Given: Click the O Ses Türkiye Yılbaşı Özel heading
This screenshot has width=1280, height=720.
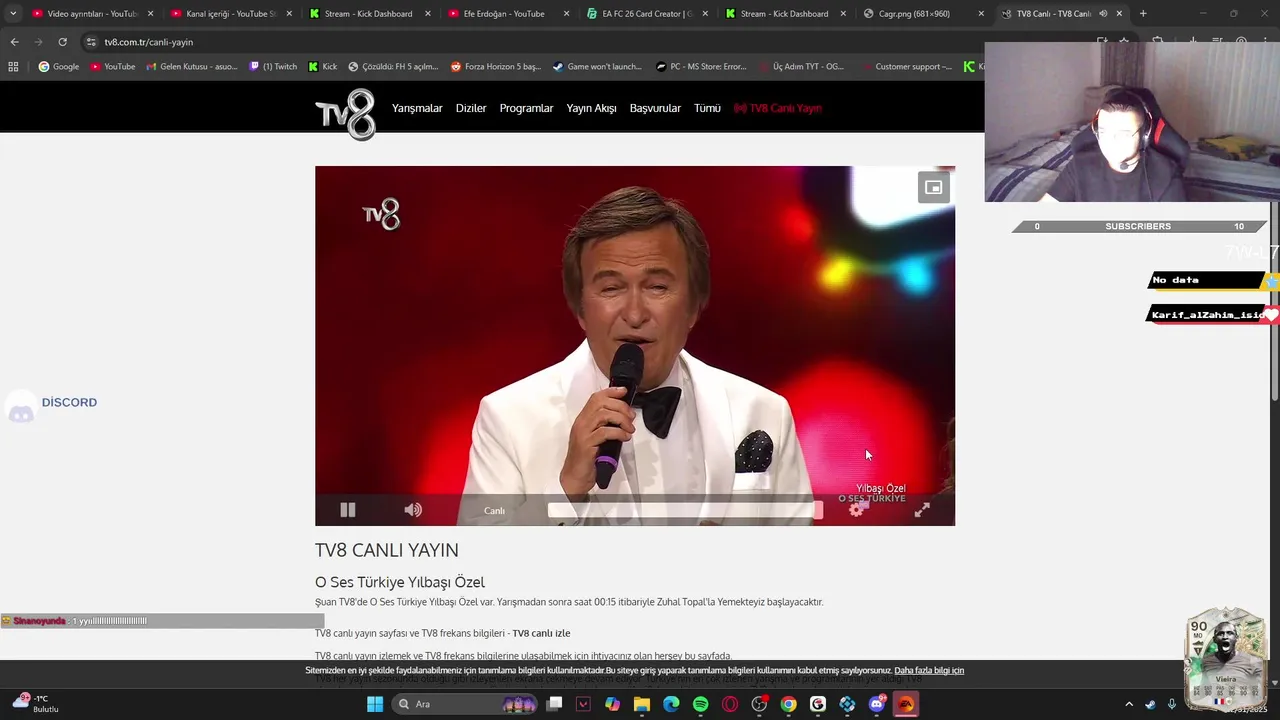Looking at the screenshot, I should click(400, 582).
